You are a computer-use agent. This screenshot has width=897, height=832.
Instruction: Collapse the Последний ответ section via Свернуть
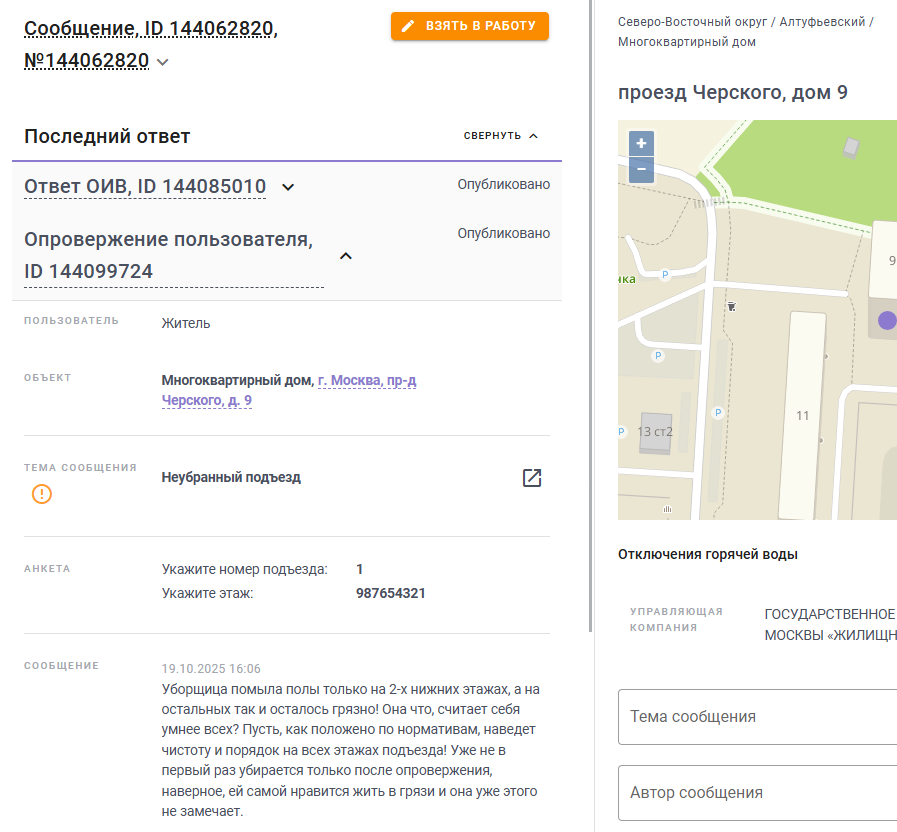pos(501,136)
